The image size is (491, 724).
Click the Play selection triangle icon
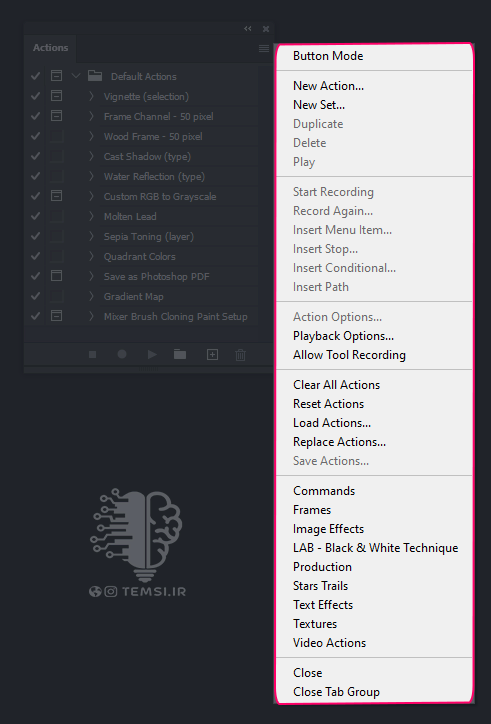click(152, 355)
